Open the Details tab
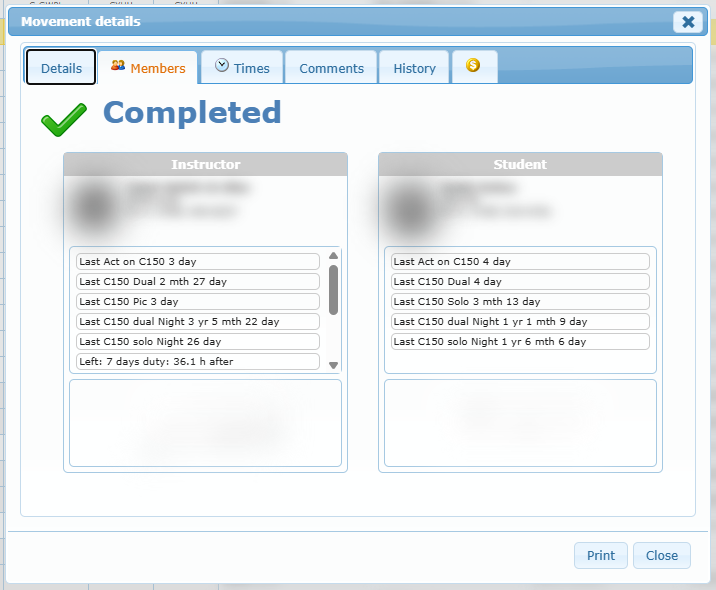This screenshot has height=590, width=716. tap(61, 68)
